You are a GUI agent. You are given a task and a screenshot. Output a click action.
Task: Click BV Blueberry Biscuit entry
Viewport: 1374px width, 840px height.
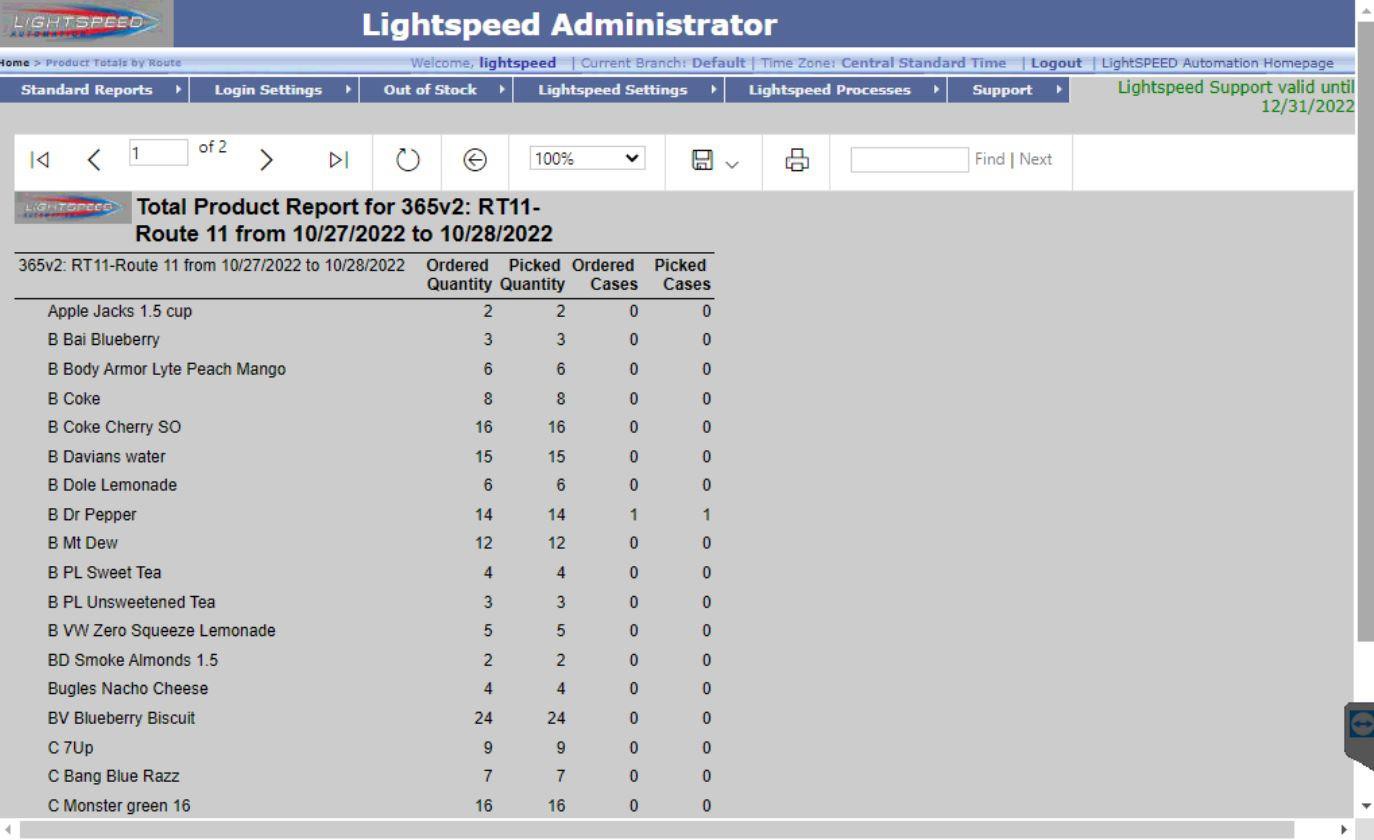[x=122, y=718]
